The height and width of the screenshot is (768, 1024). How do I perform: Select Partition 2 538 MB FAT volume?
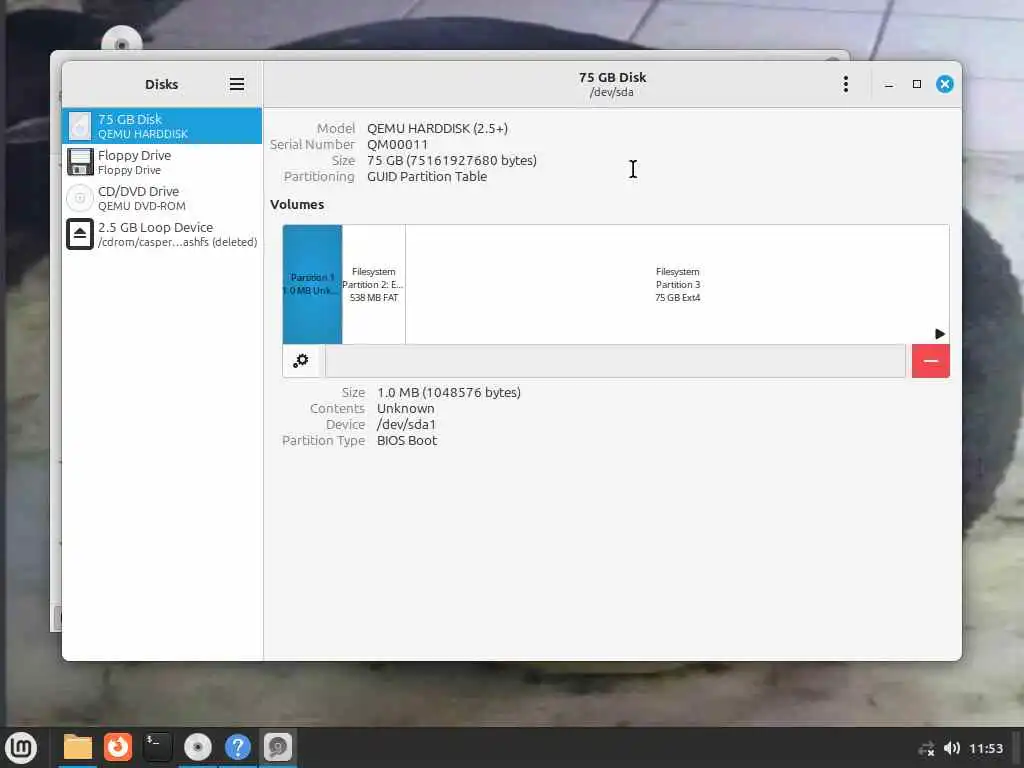[374, 284]
